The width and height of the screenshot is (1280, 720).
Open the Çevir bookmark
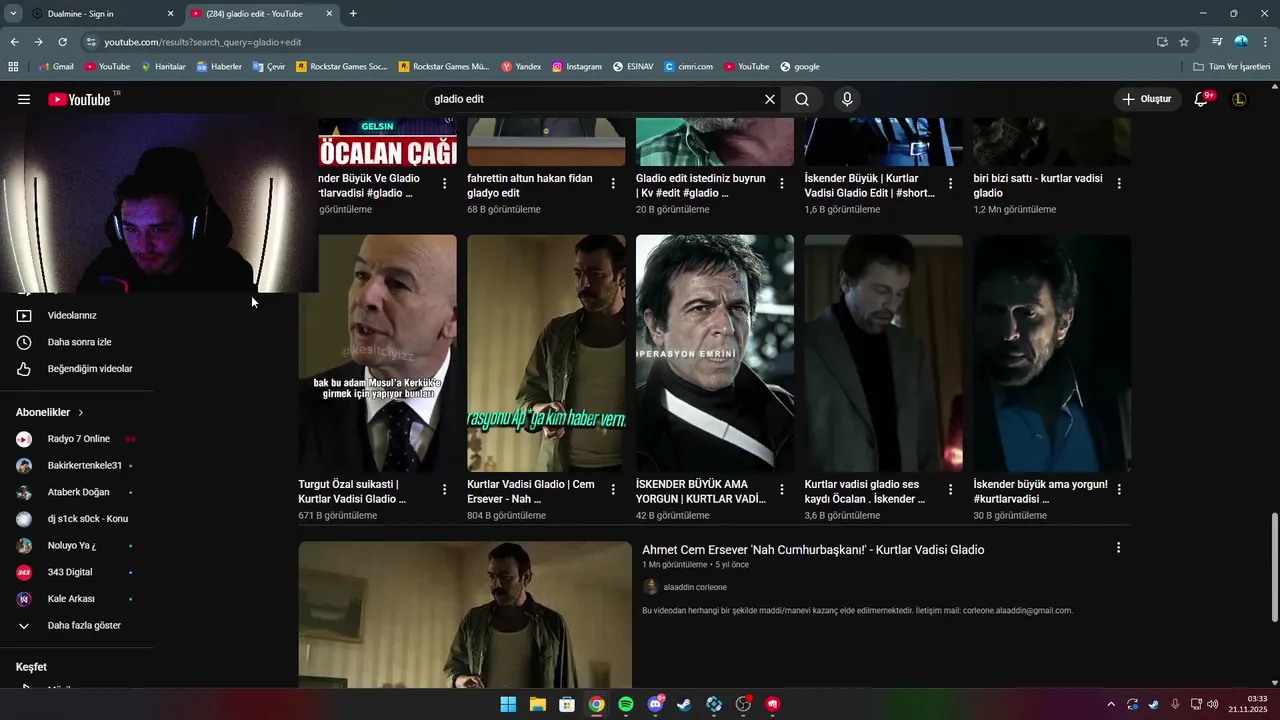[269, 67]
